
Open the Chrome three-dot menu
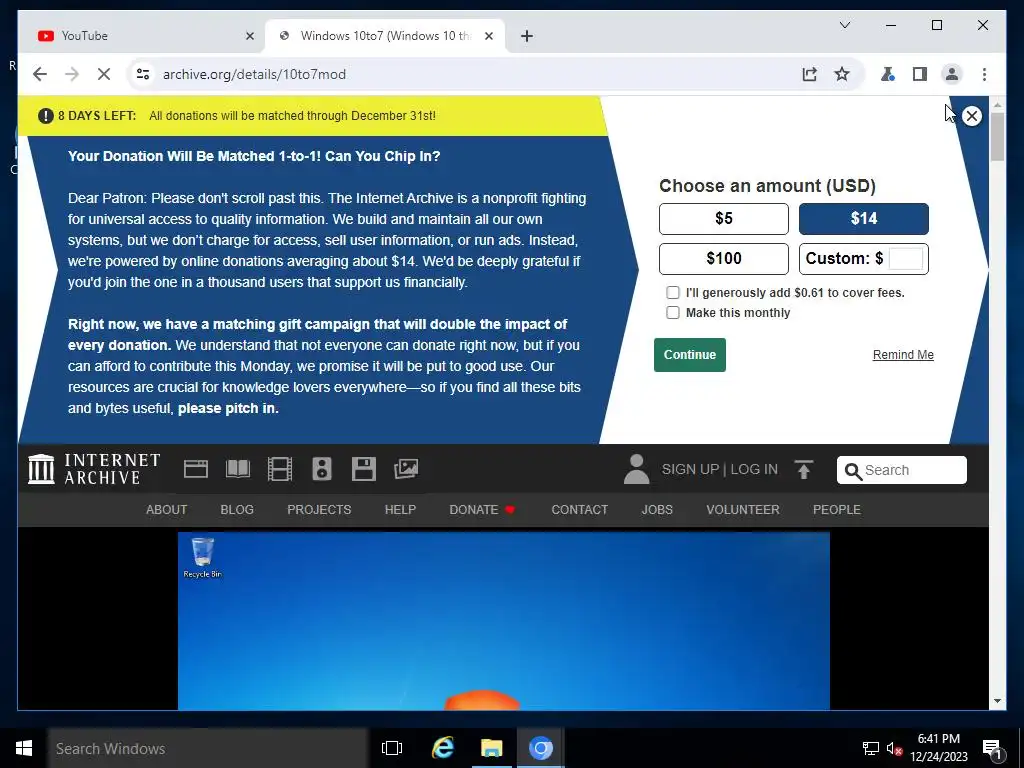pyautogui.click(x=984, y=74)
